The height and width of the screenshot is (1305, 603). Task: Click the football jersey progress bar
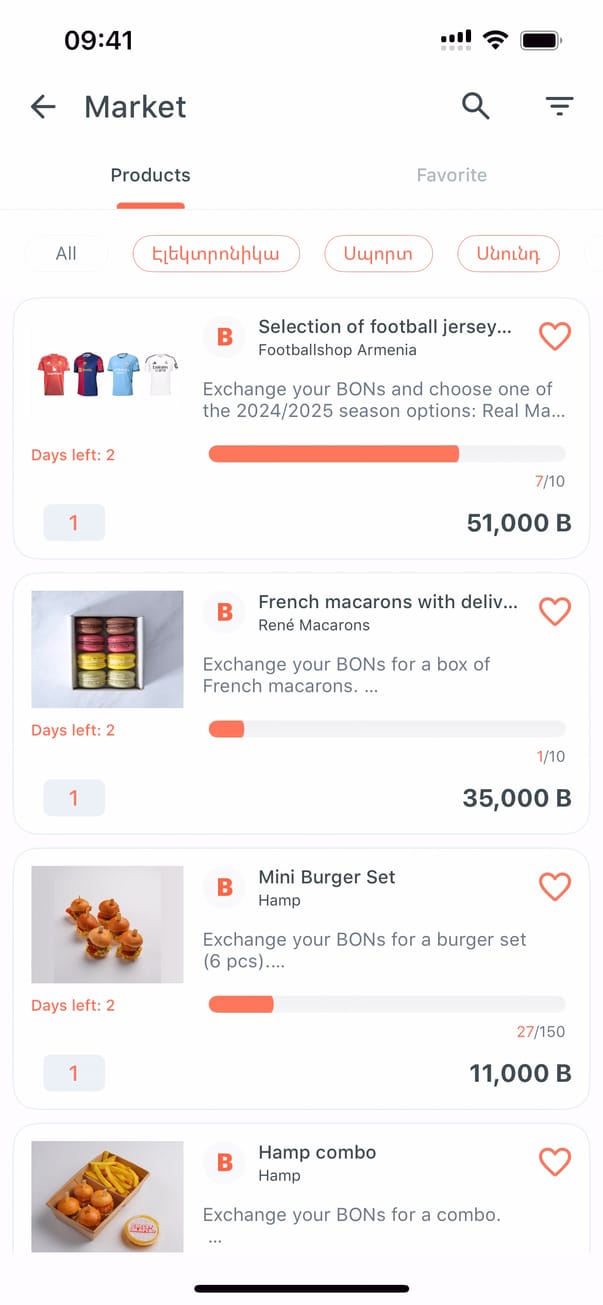(x=386, y=454)
